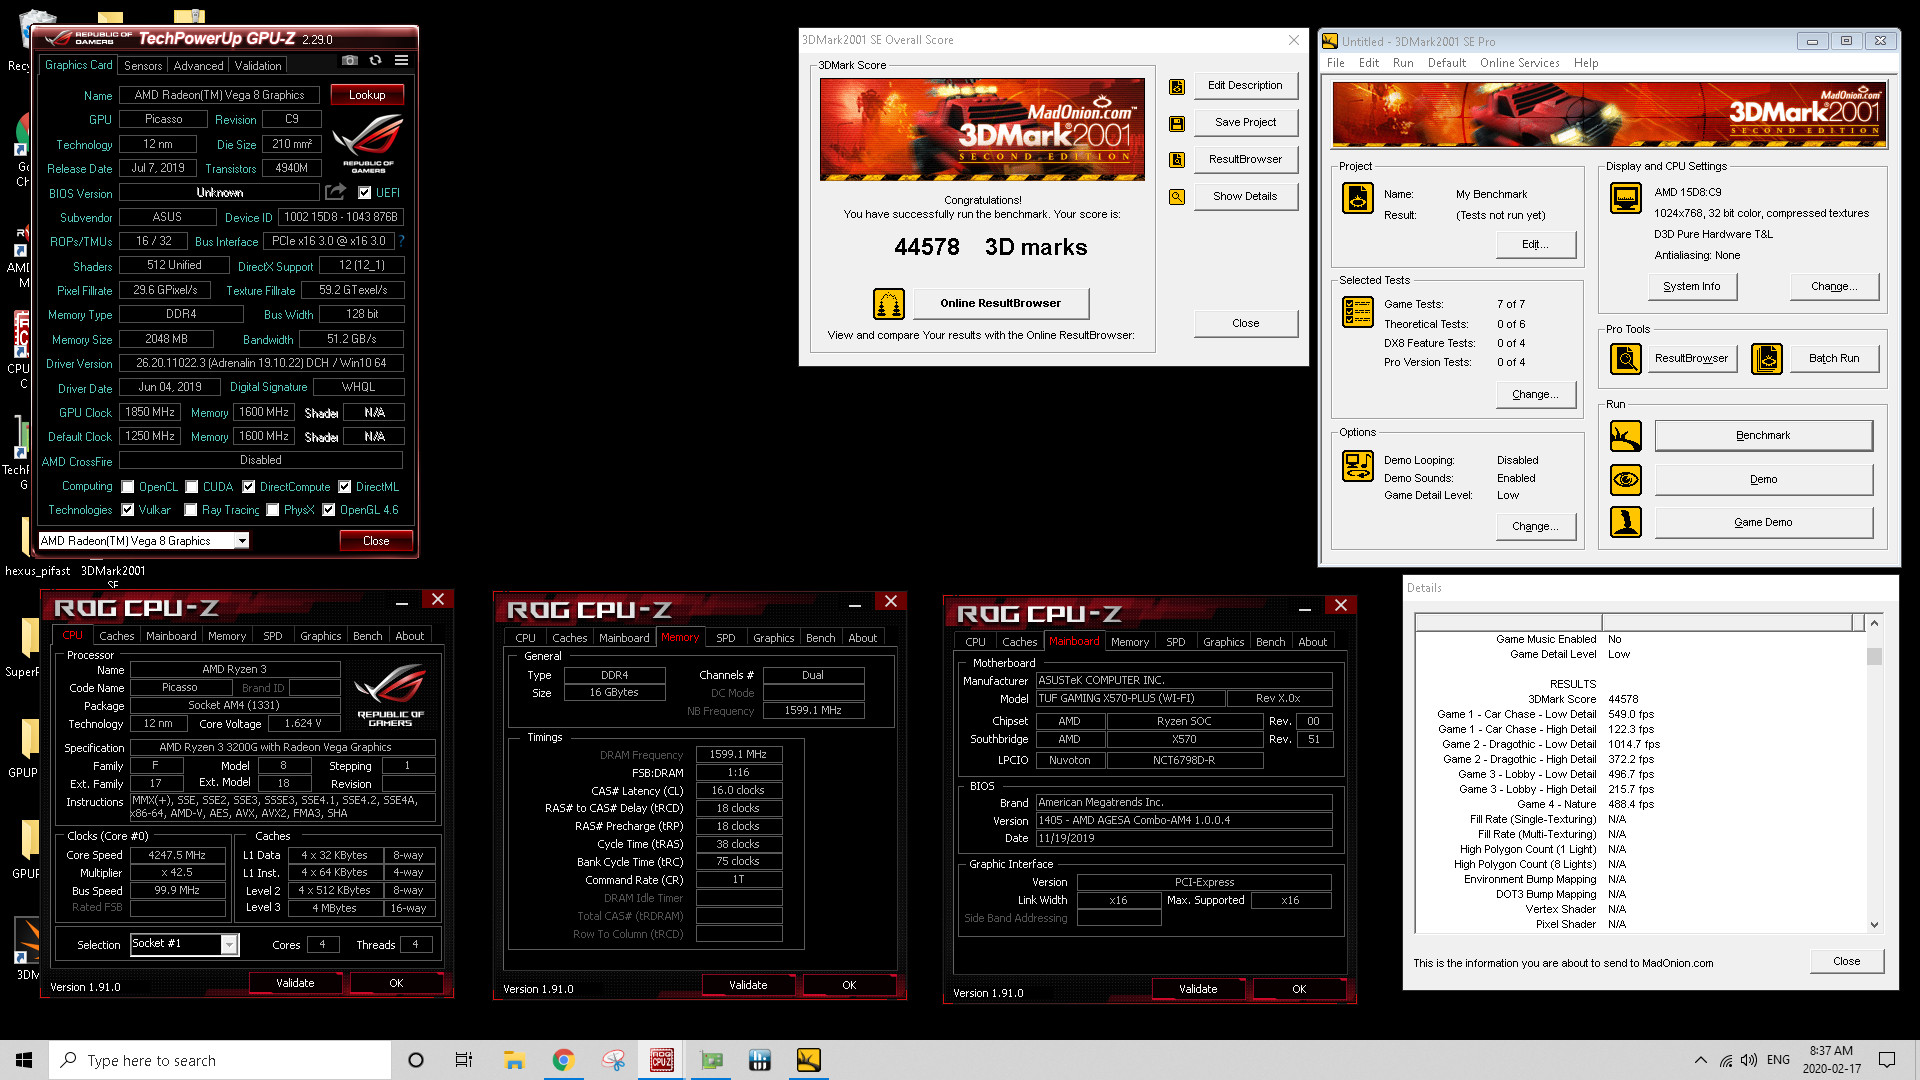Click the BIOS export share icon in GPU-Z
This screenshot has height=1080, width=1920.
336,192
